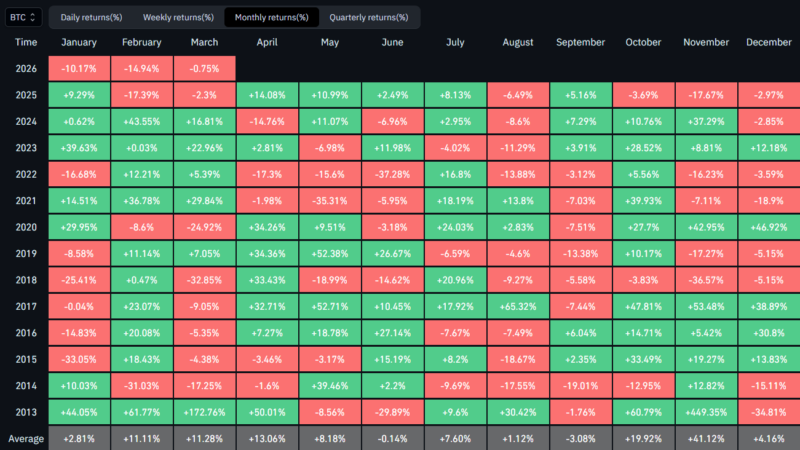Viewport: 800px width, 450px height.
Task: Click the Time column header
Action: point(26,43)
